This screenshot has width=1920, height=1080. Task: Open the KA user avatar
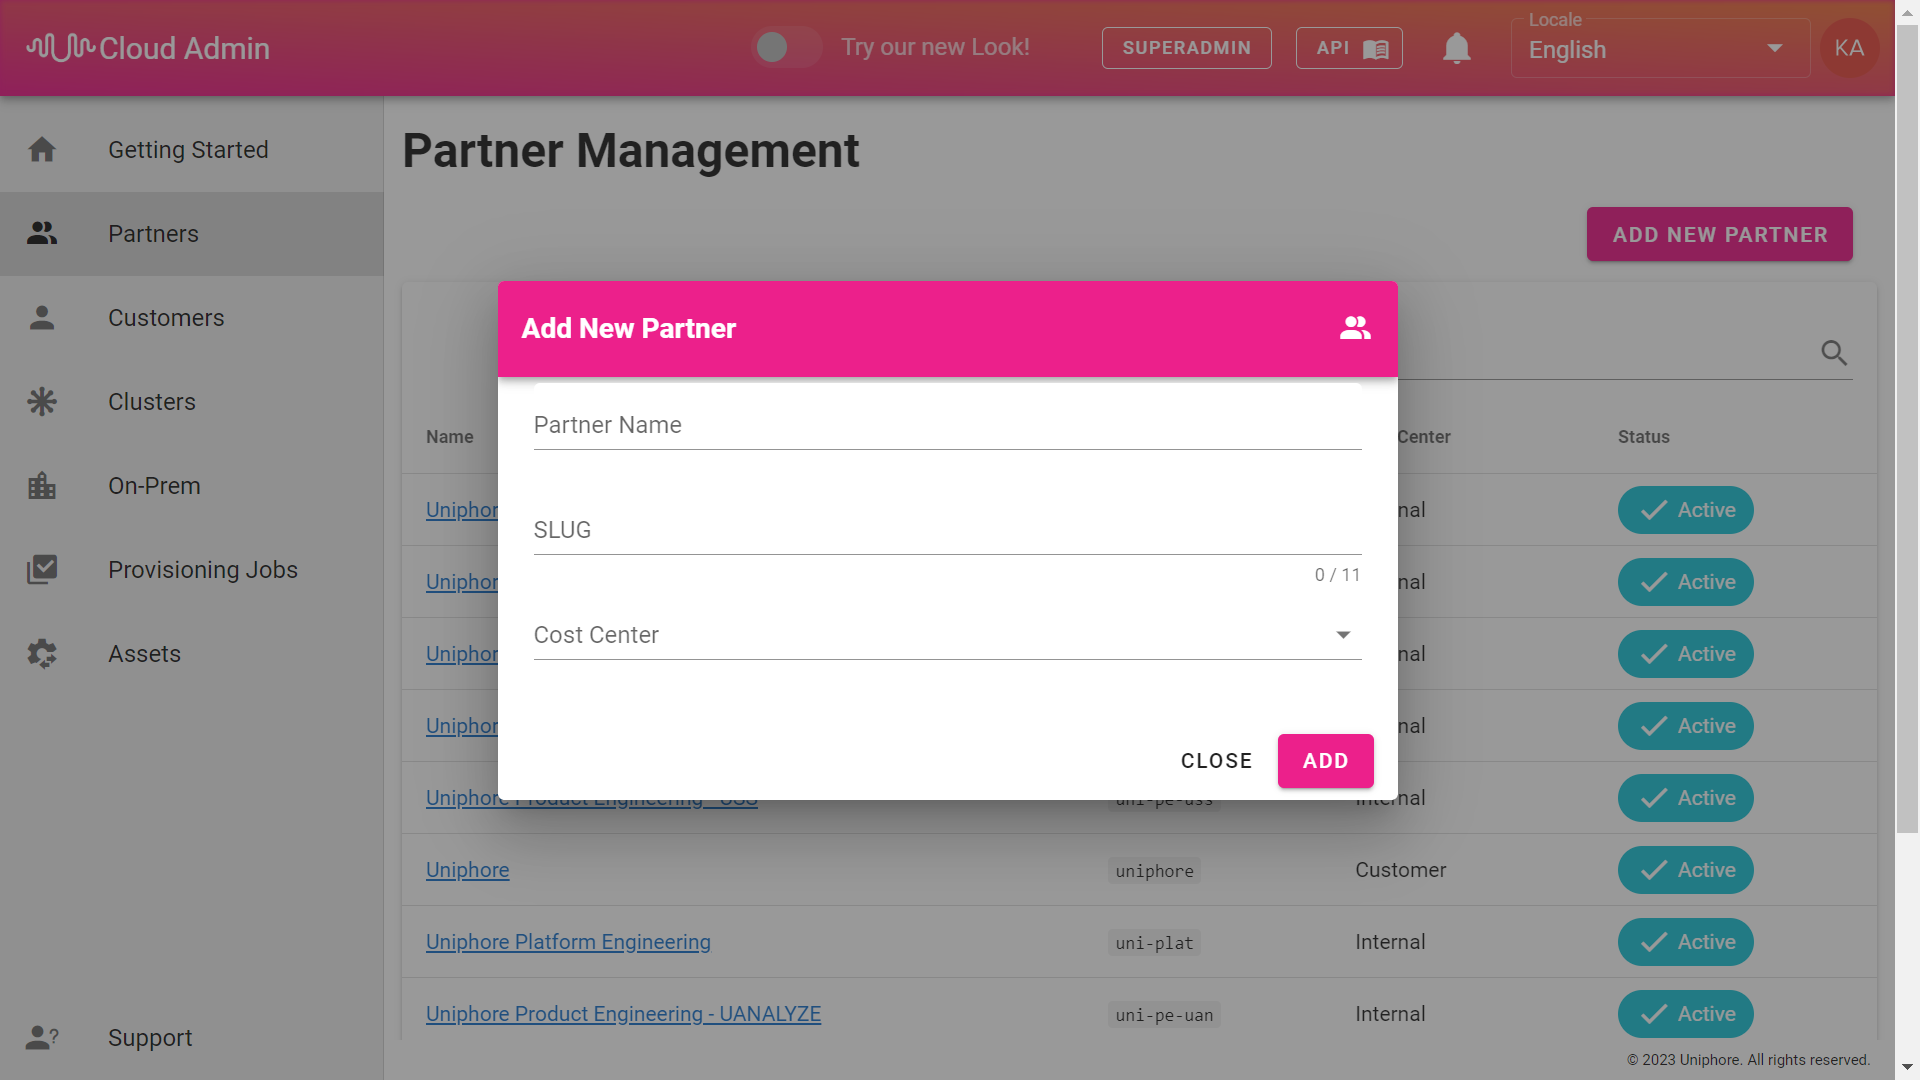click(1849, 48)
